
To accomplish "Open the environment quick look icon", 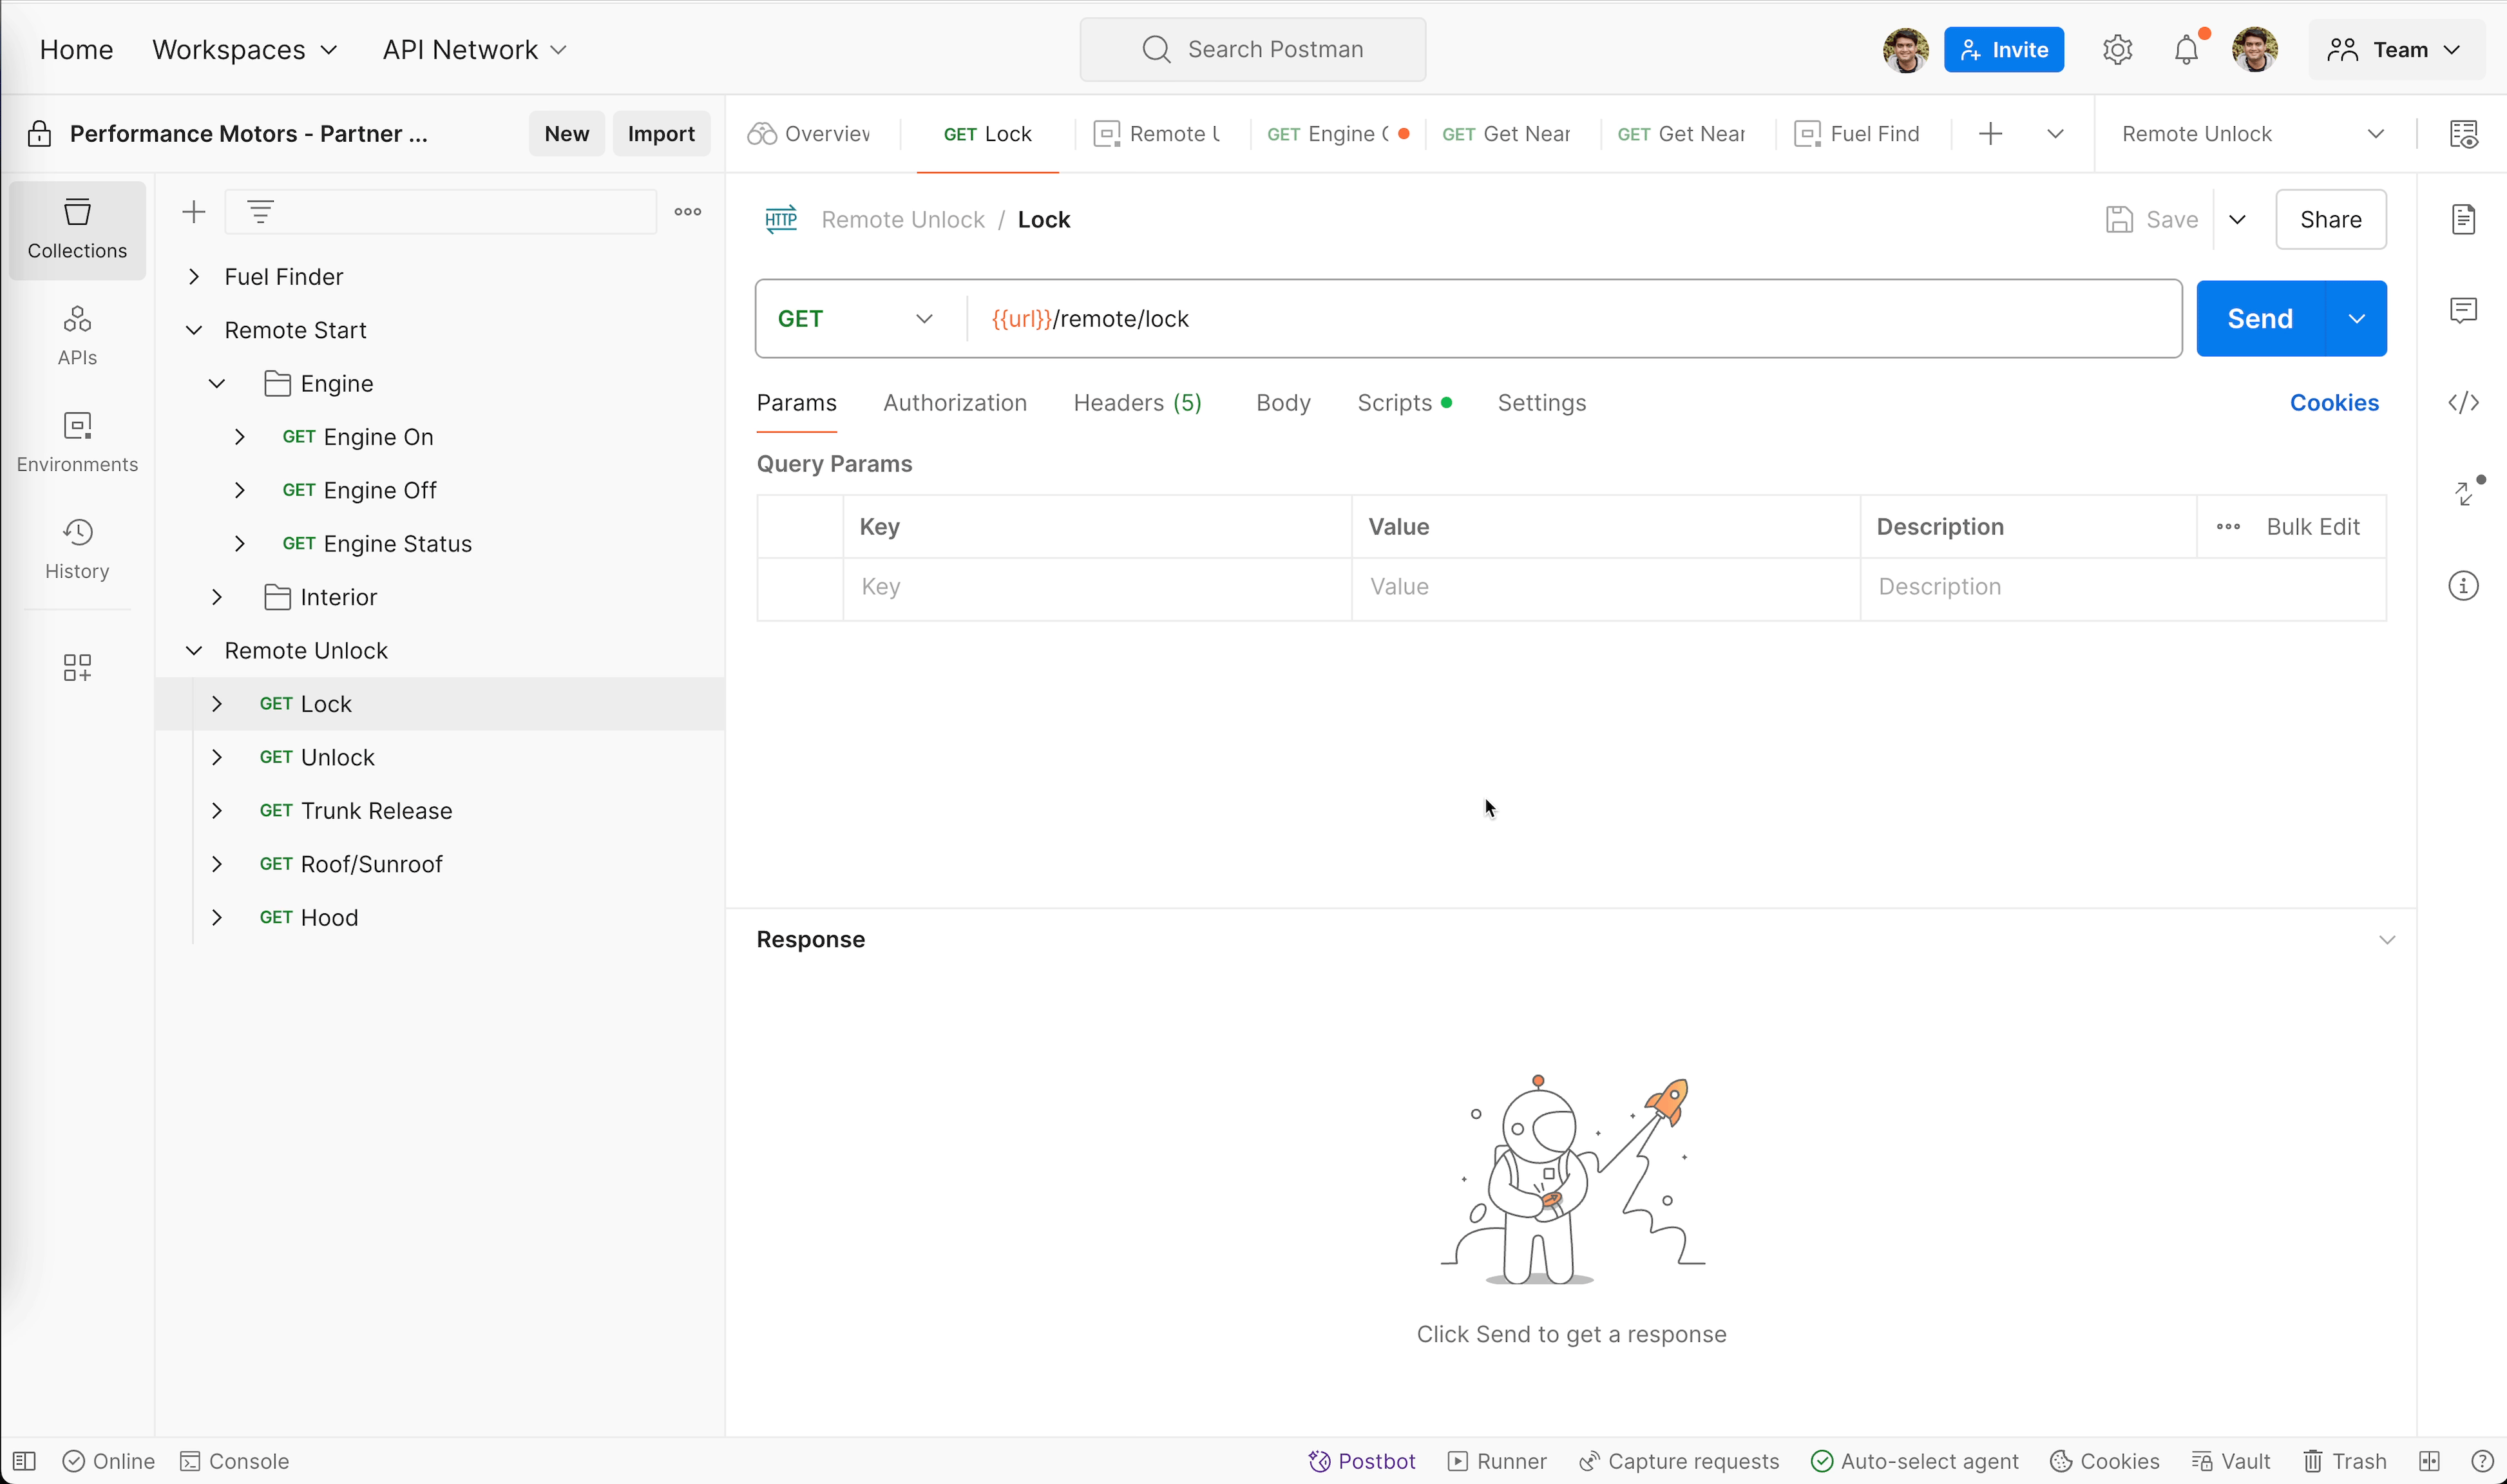I will click(2463, 134).
